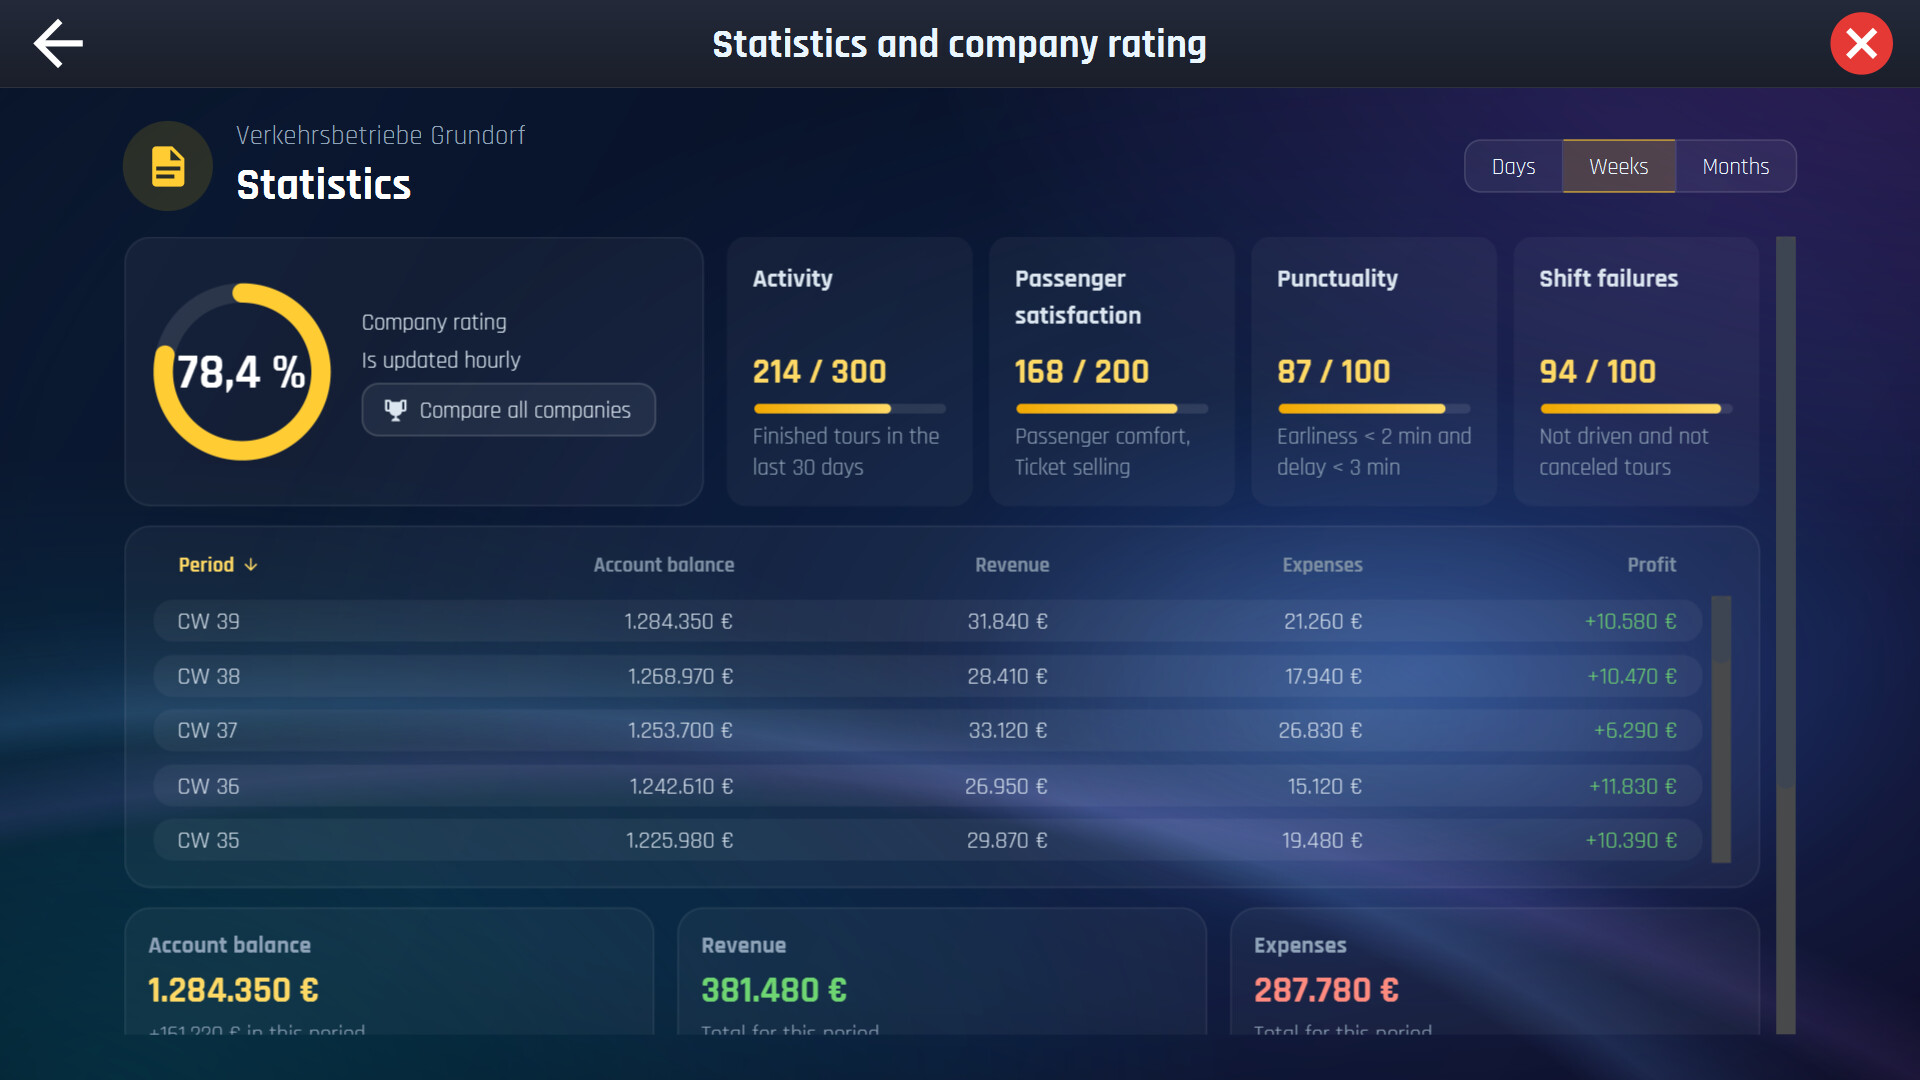The height and width of the screenshot is (1080, 1920).
Task: Click expenses value 21.260 €
Action: pos(1322,621)
